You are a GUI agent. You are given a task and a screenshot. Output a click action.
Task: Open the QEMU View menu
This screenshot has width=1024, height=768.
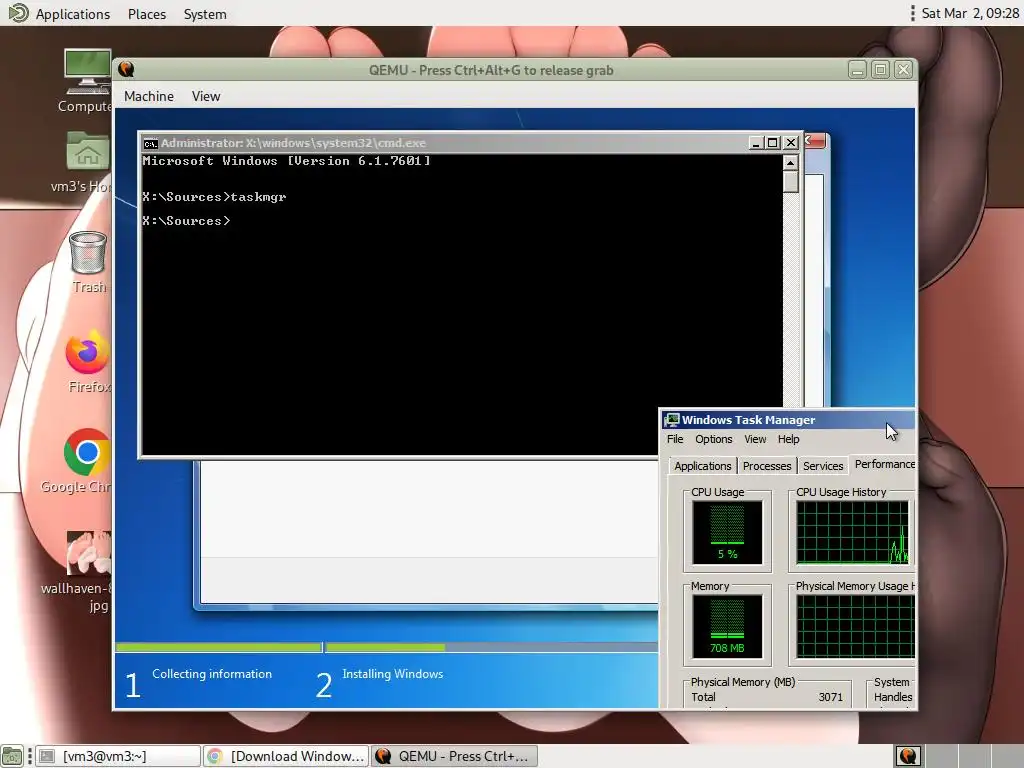coord(206,96)
